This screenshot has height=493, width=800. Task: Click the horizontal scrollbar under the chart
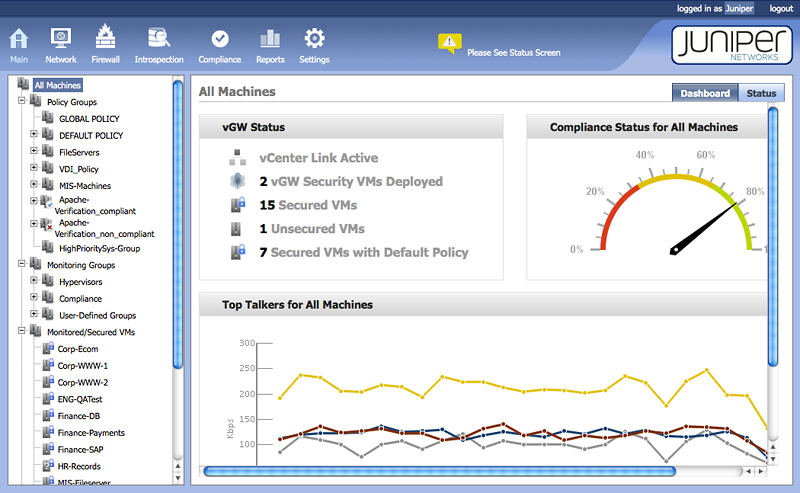440,470
